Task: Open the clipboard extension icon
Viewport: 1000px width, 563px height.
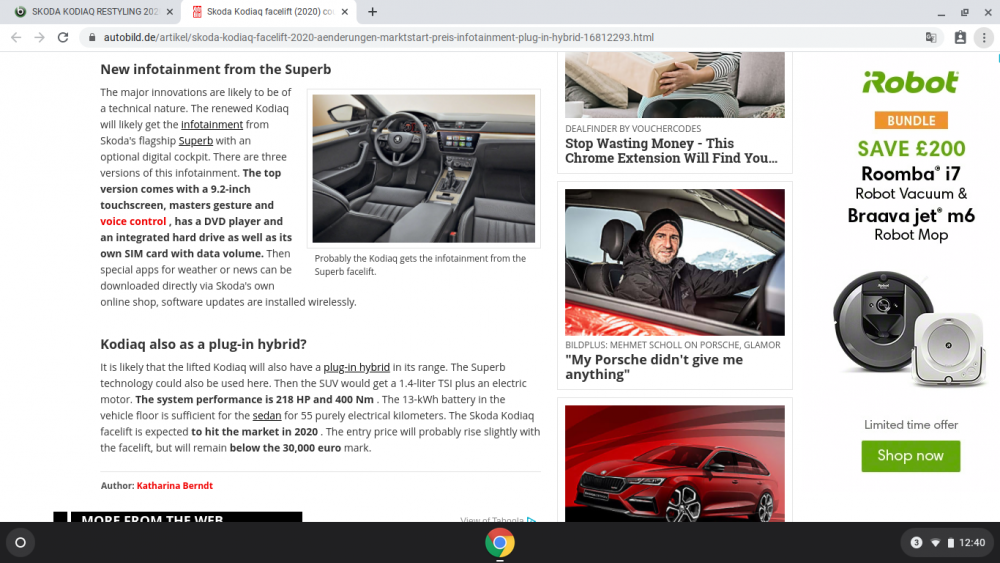Action: click(960, 38)
